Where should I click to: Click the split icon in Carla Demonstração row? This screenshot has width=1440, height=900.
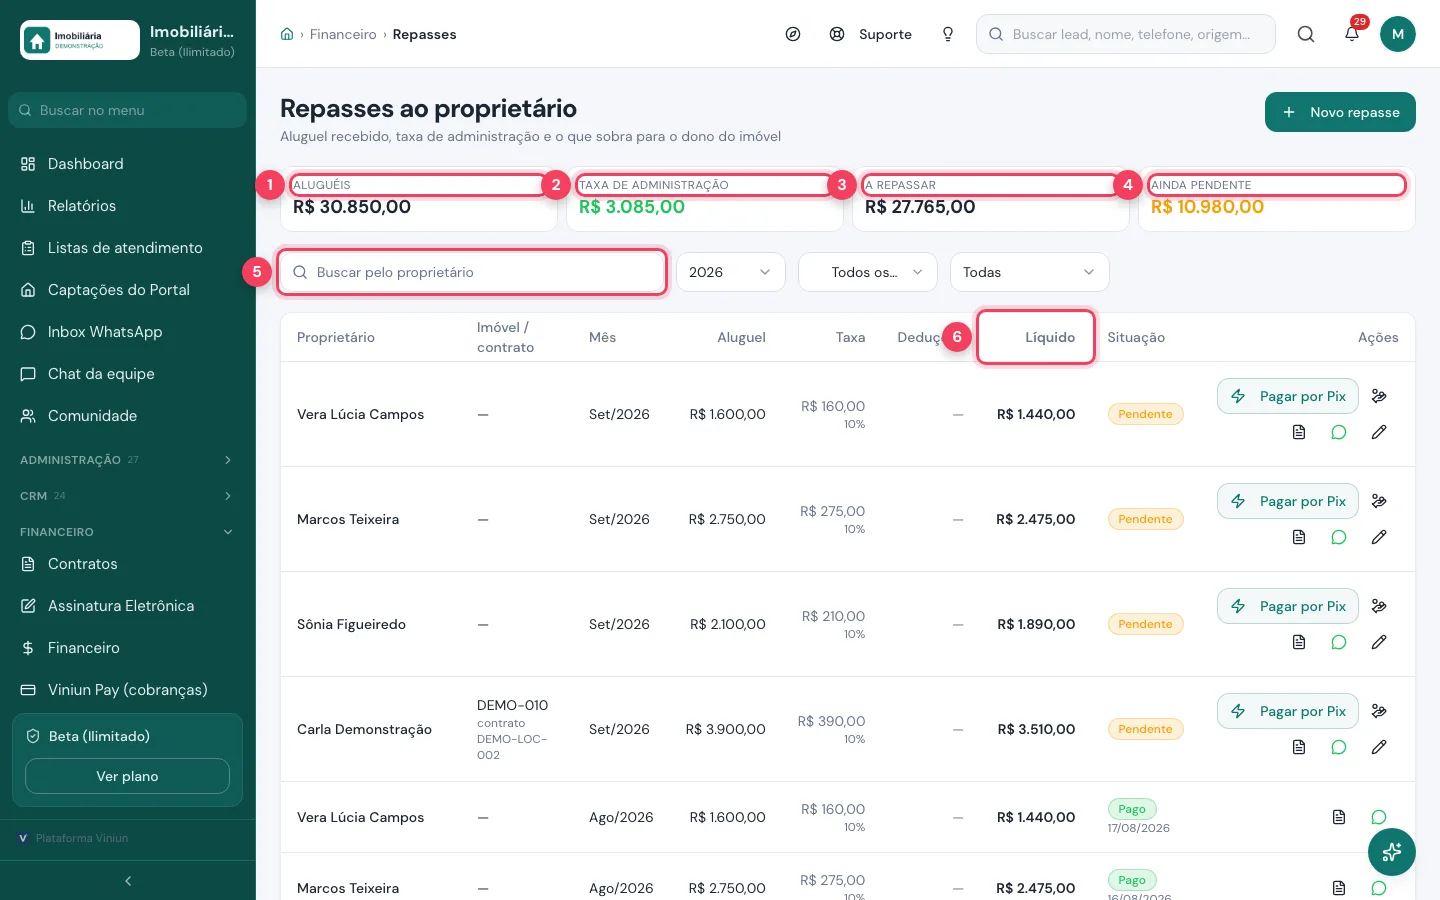[1379, 711]
